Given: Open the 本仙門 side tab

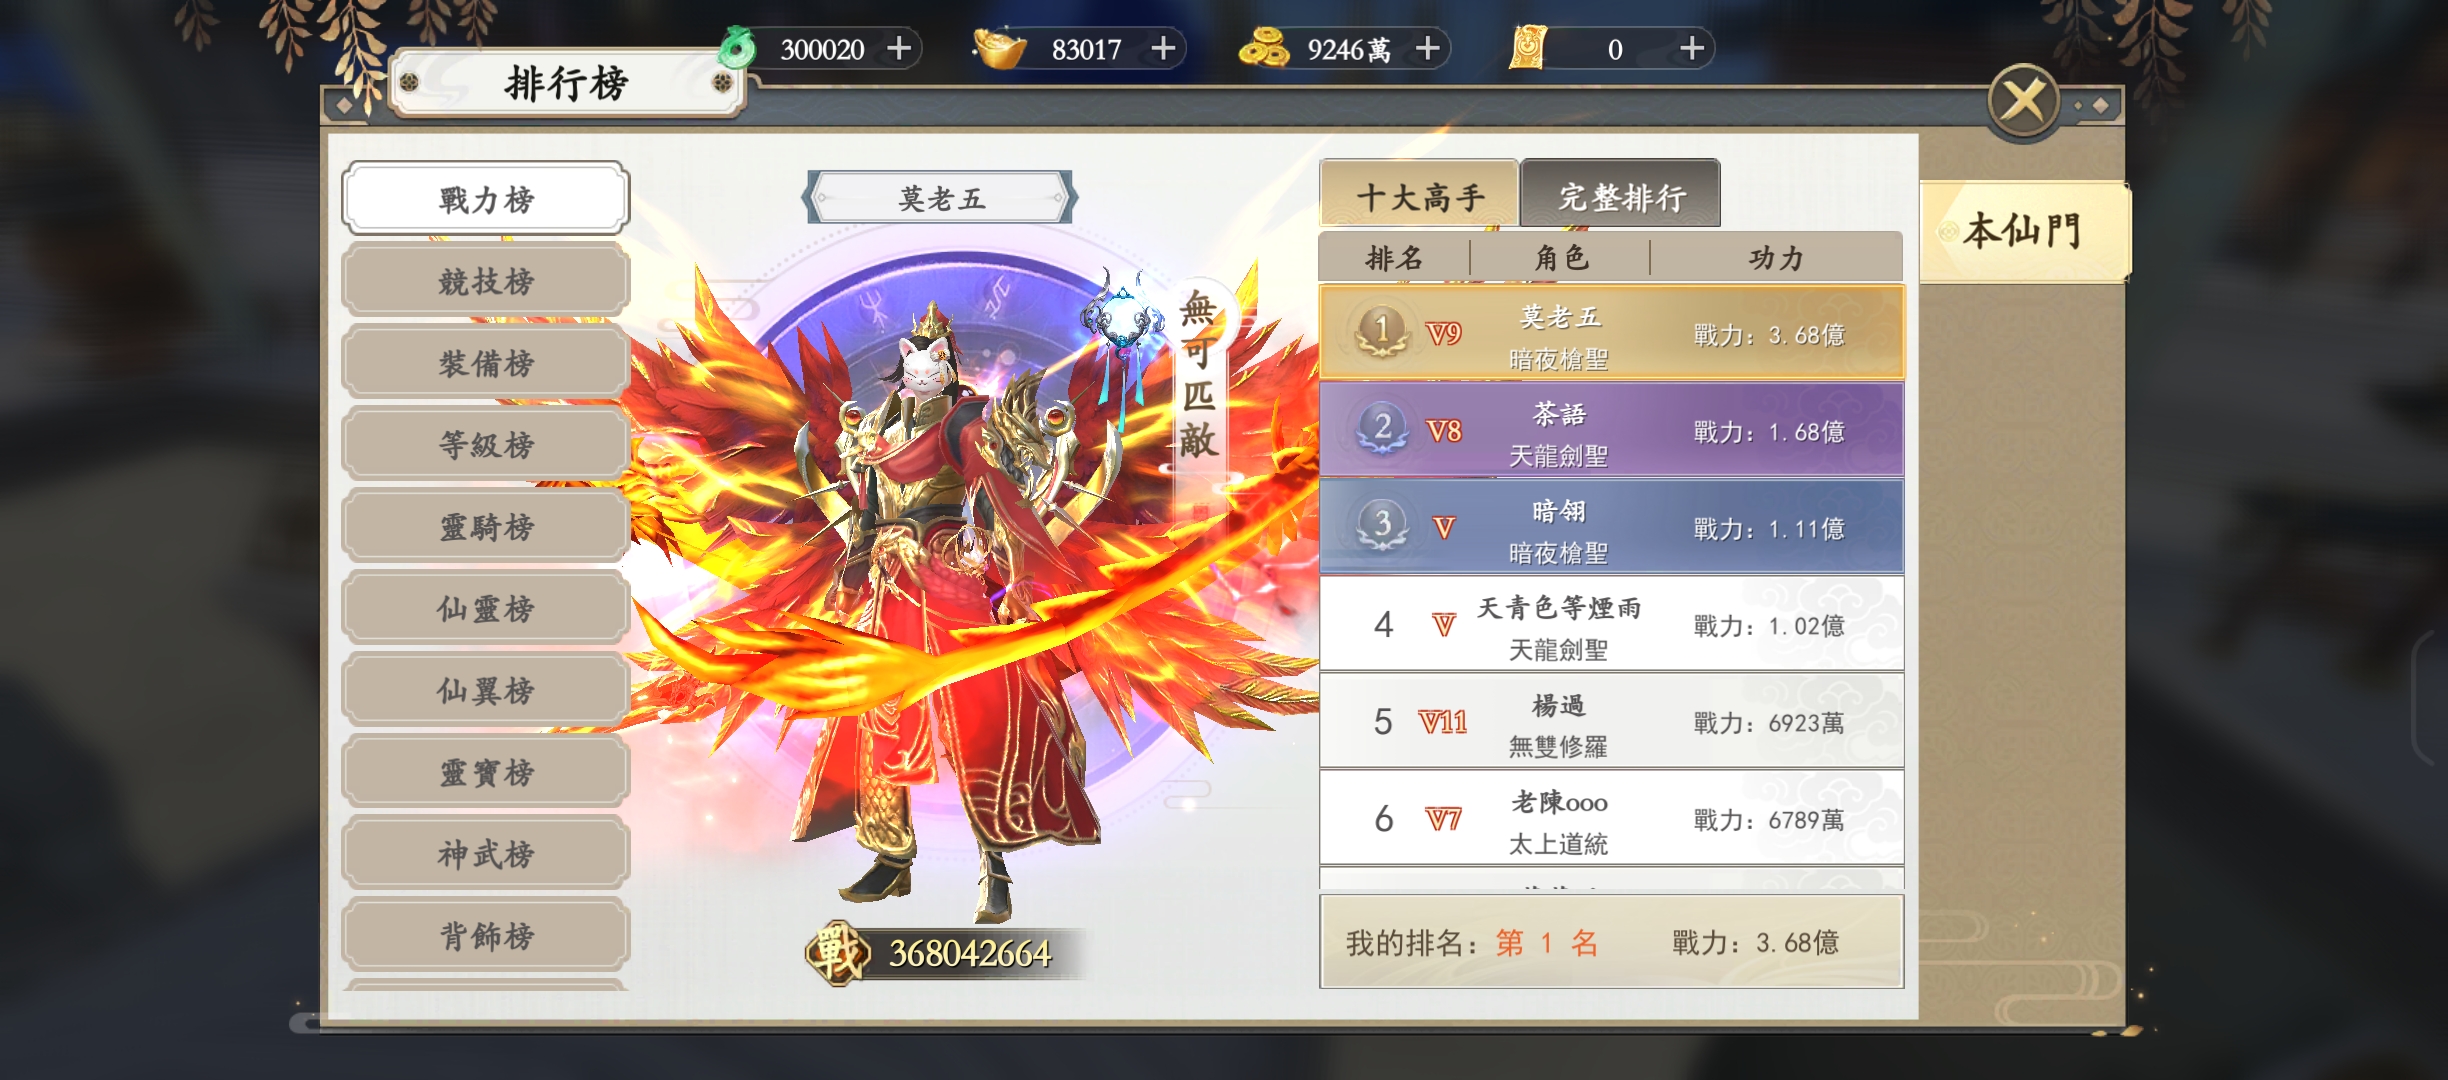Looking at the screenshot, I should (2024, 231).
